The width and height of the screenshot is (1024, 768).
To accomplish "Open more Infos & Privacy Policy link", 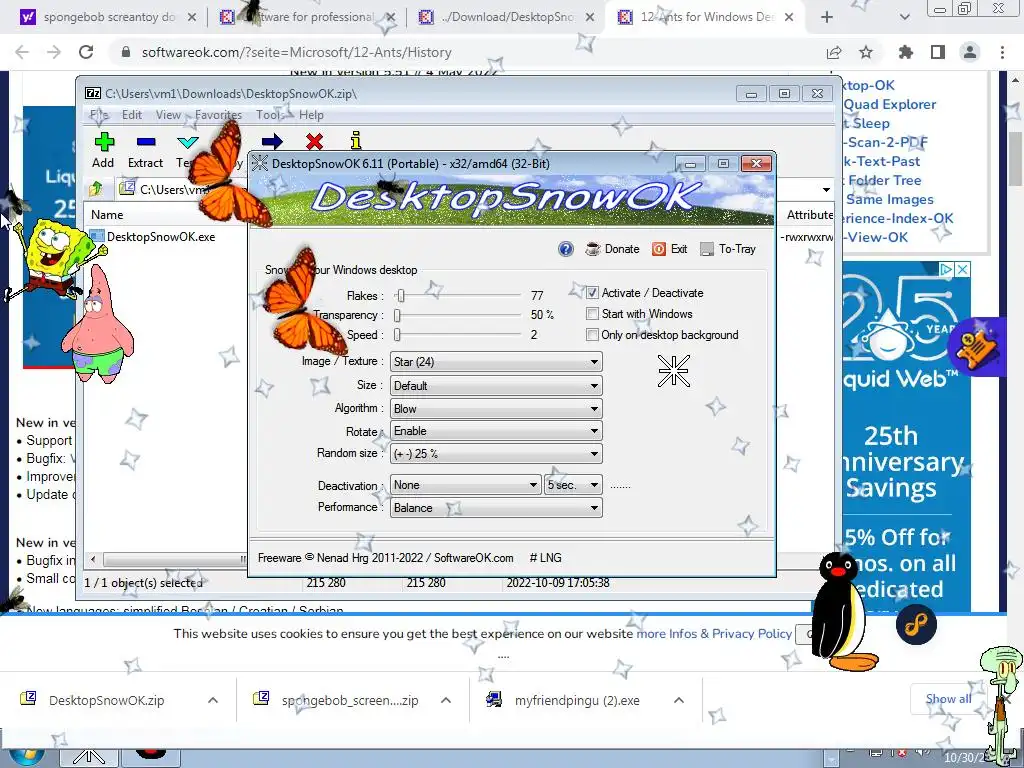I will coord(714,633).
